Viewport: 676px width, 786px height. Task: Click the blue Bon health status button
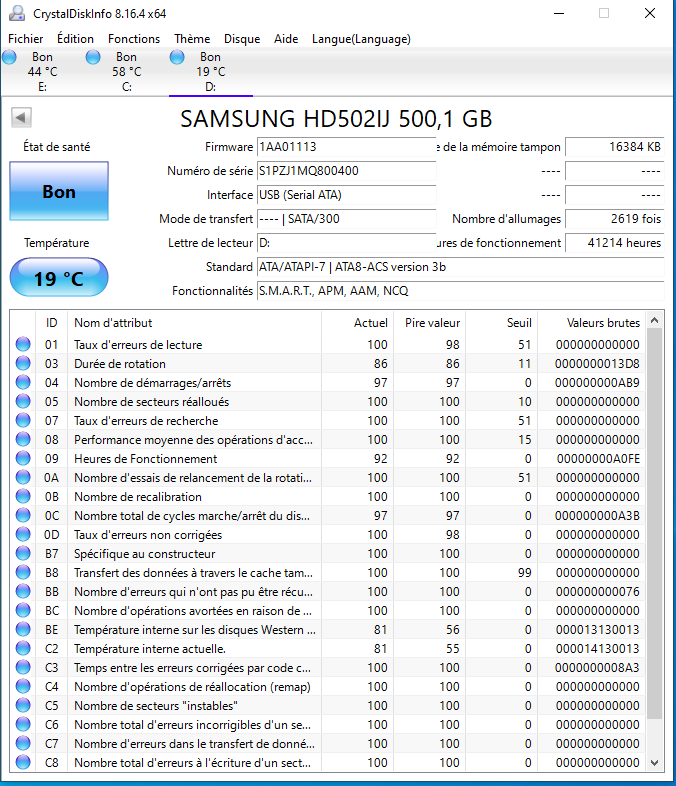(59, 191)
